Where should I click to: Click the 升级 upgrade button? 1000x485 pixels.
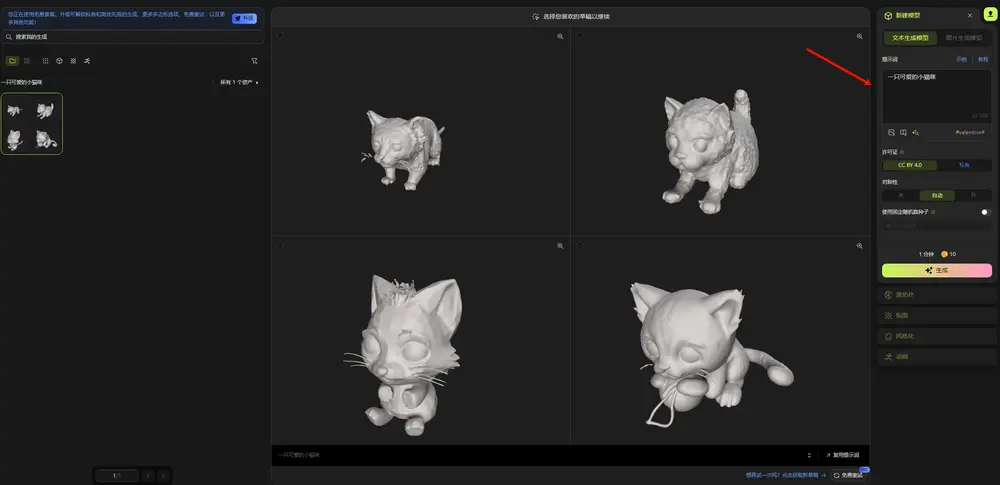[x=244, y=18]
